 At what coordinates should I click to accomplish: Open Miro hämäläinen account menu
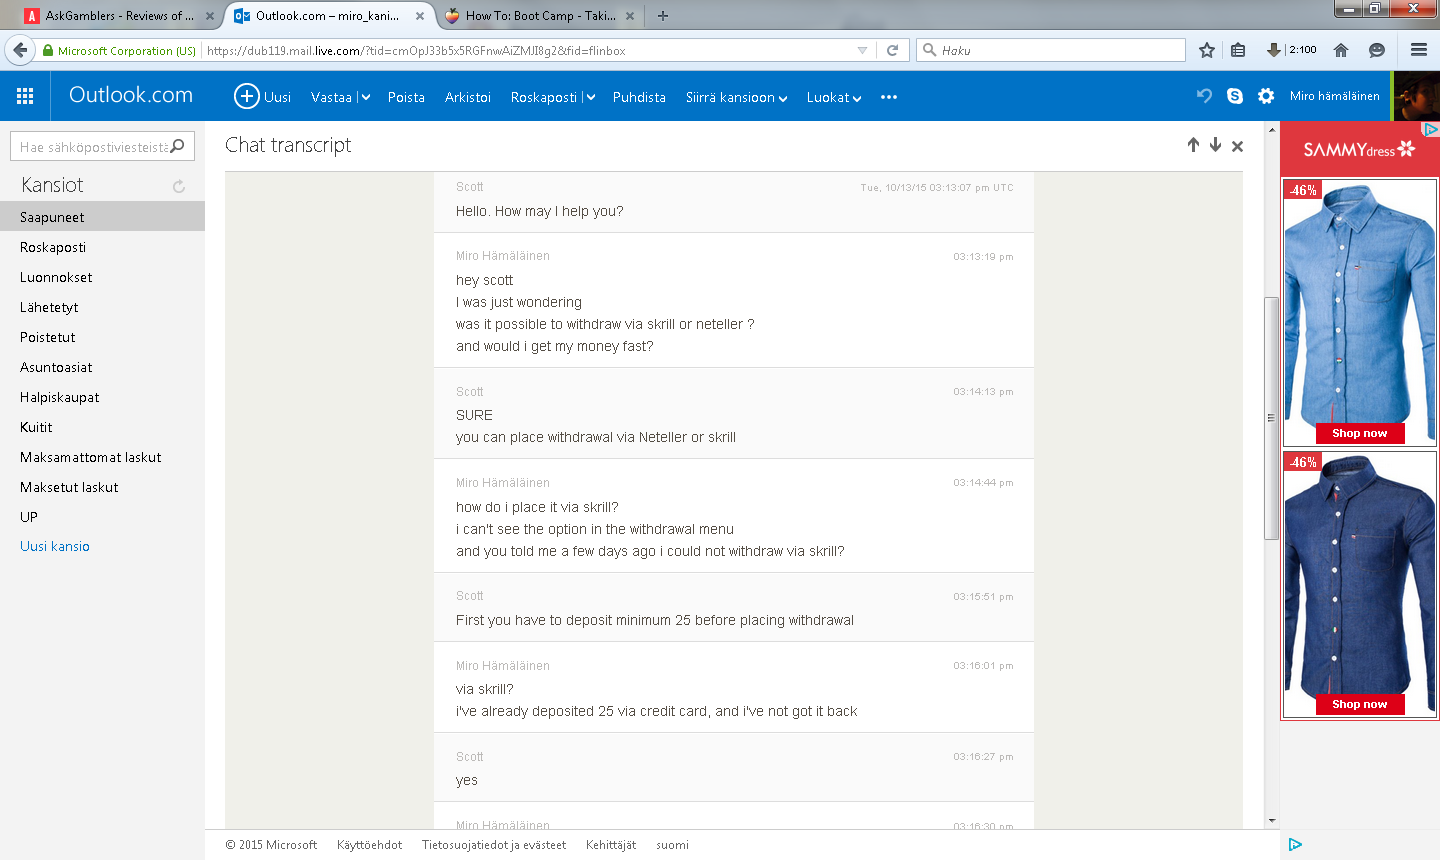(x=1334, y=96)
